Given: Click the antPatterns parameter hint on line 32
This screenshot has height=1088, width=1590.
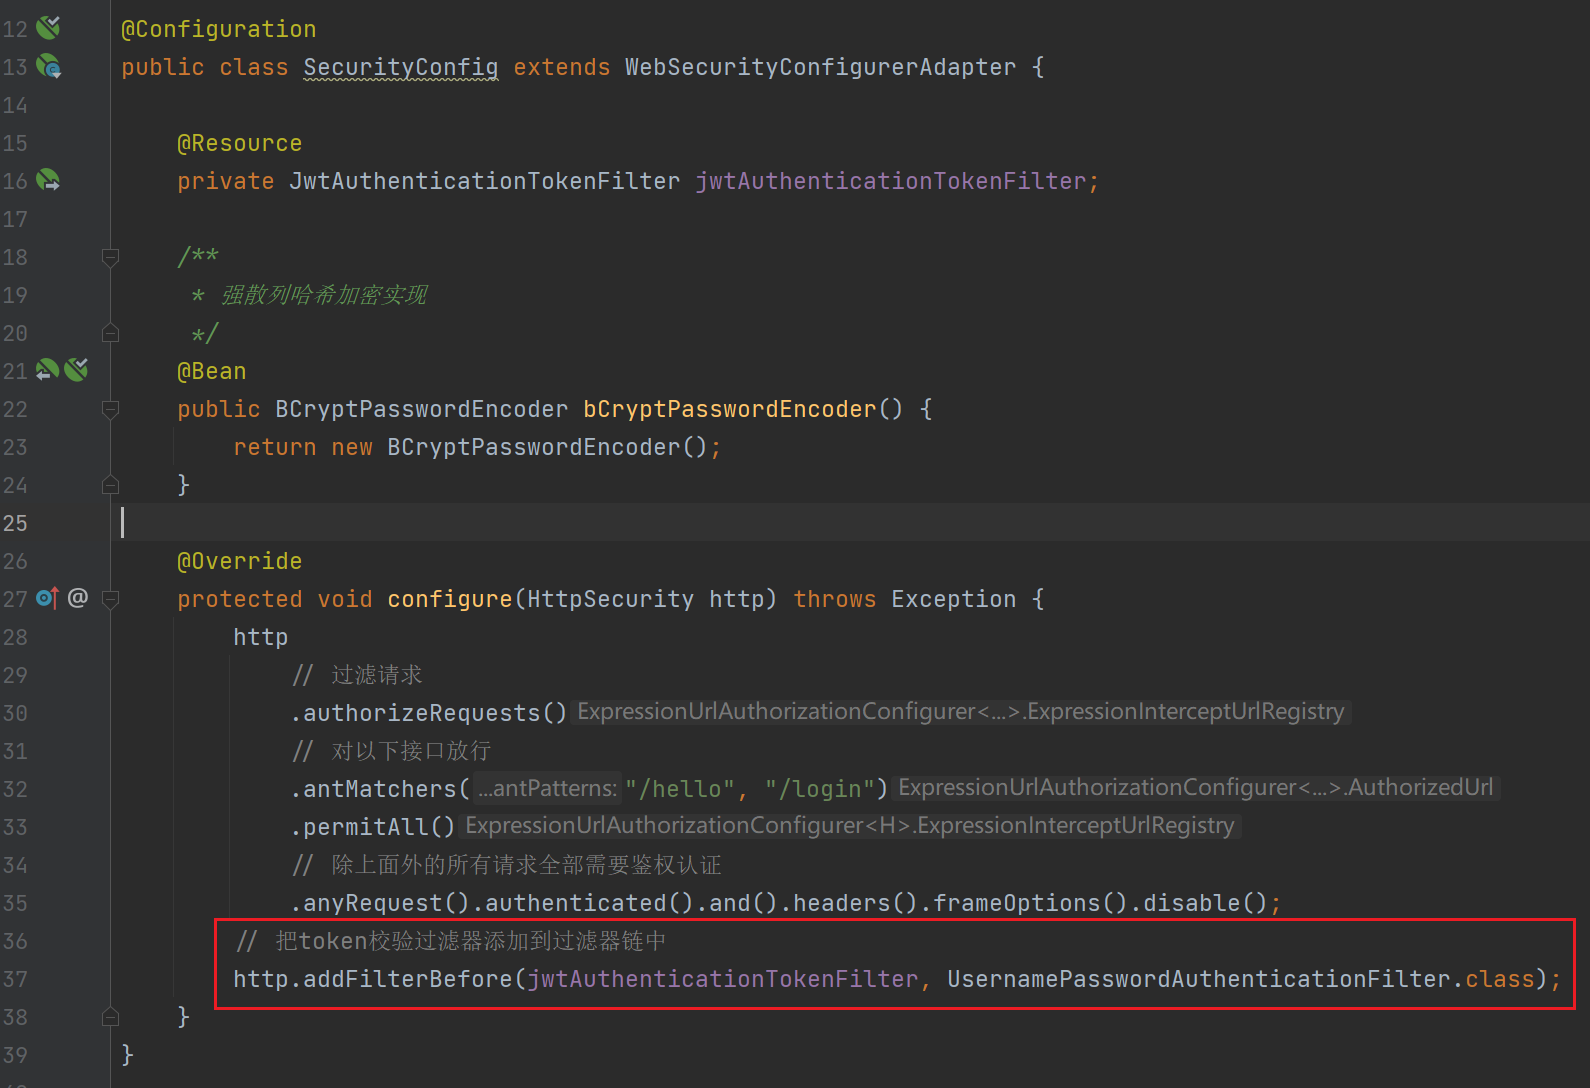Looking at the screenshot, I should click(x=547, y=789).
